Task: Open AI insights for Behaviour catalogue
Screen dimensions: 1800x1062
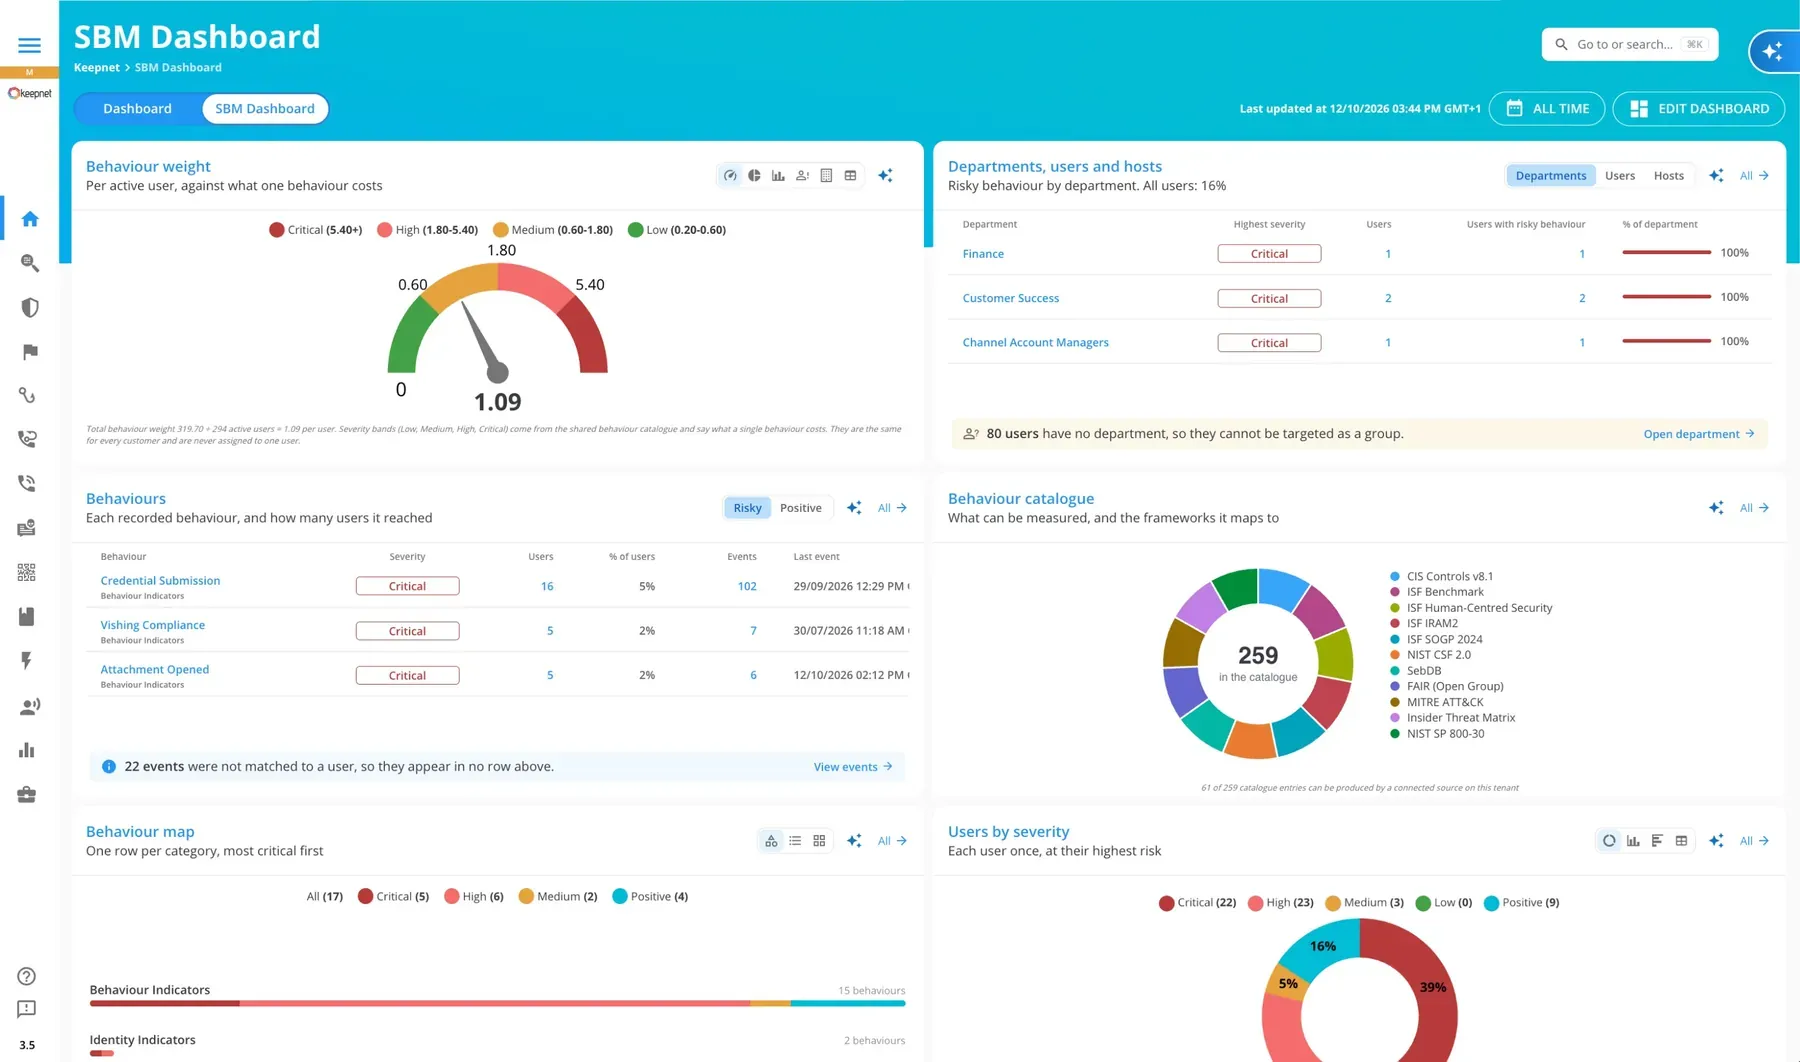Action: click(1716, 508)
